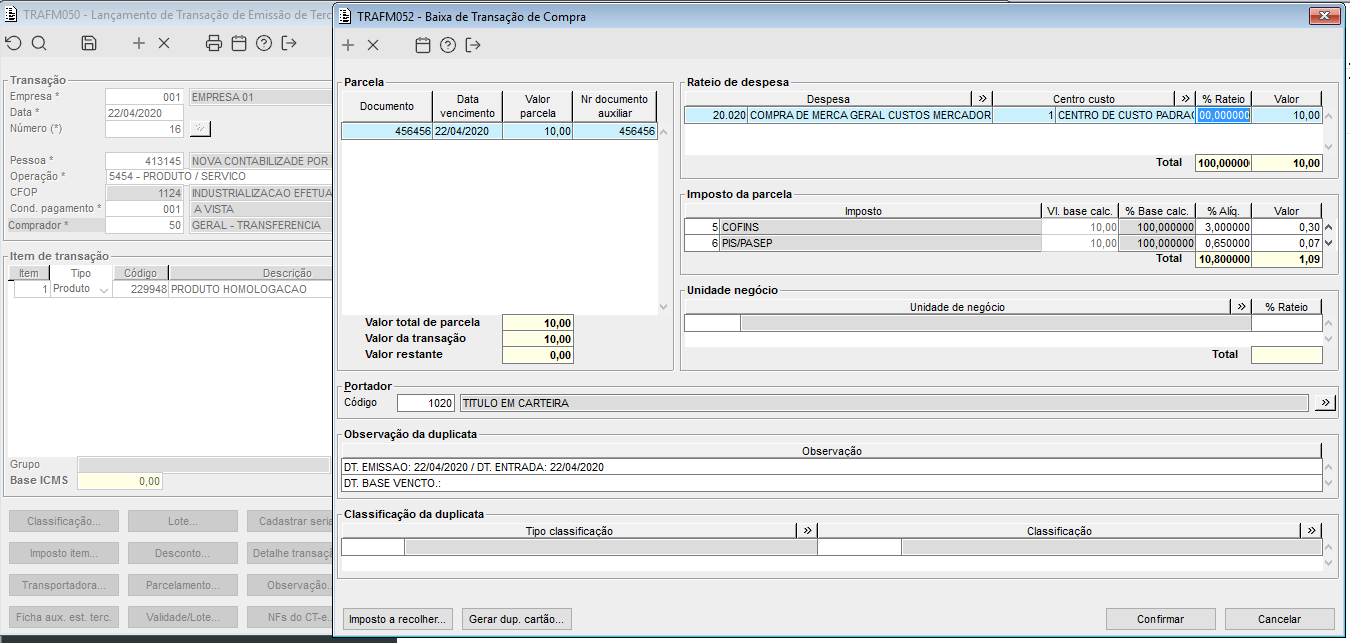
Task: Click the save icon in TRAFM050 window
Action: pyautogui.click(x=89, y=43)
